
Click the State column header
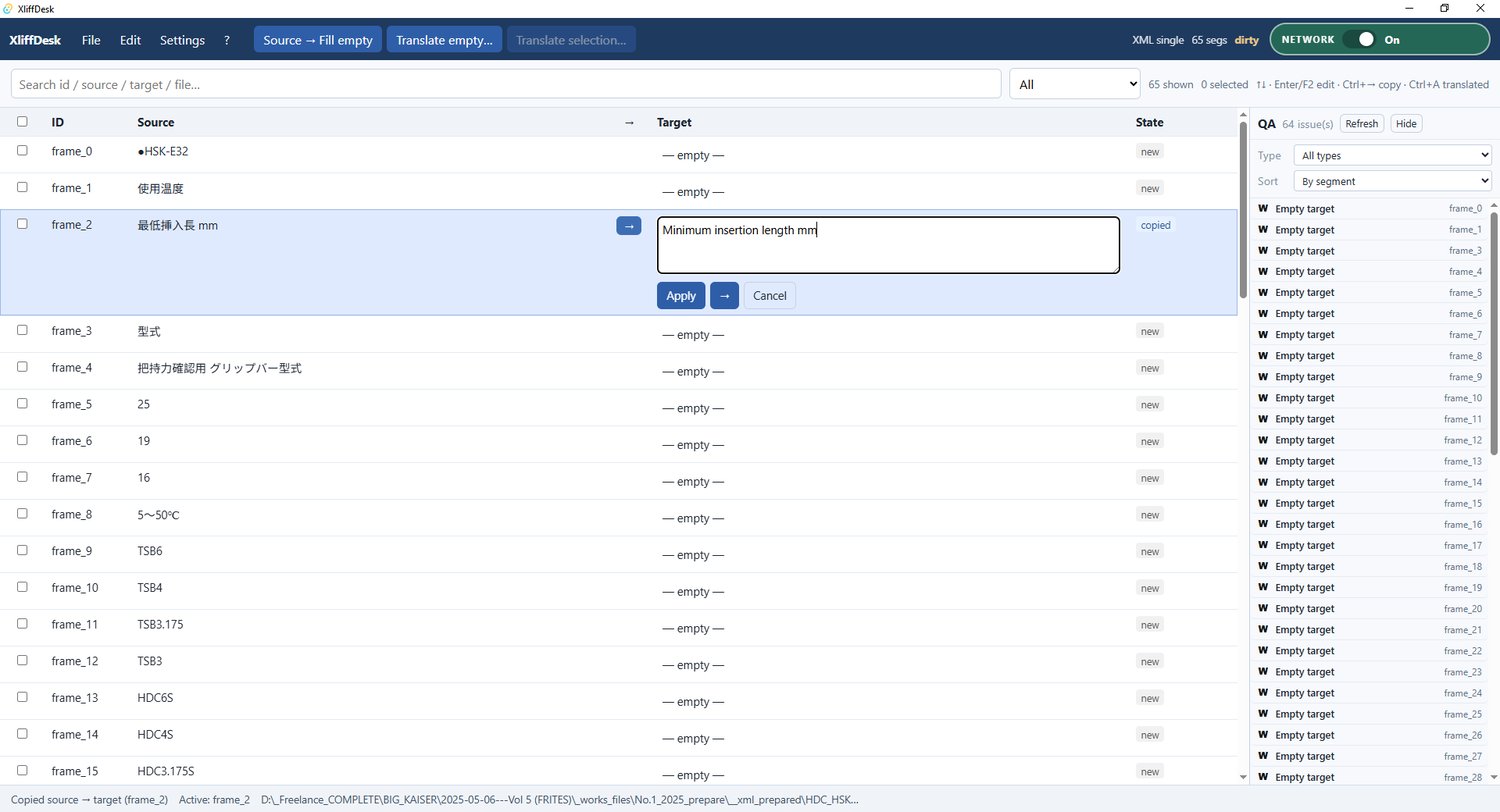click(x=1149, y=122)
